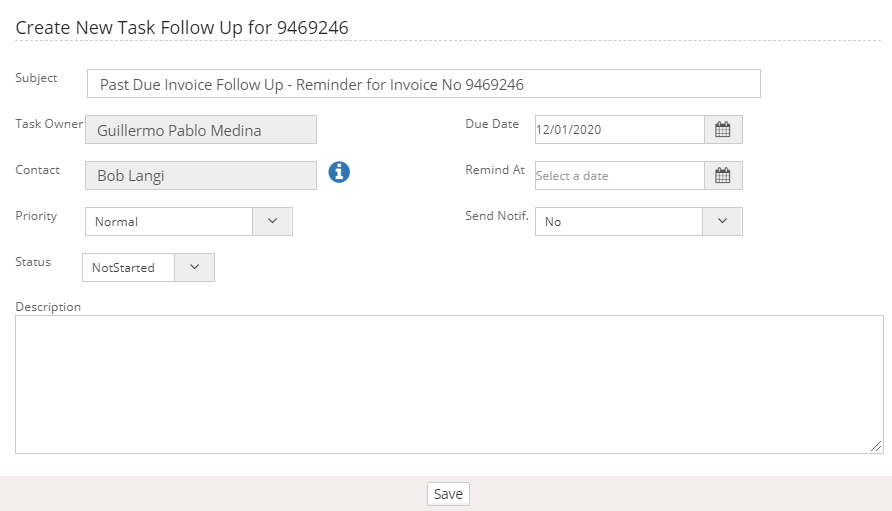Click the info icon beside Contact field

point(339,172)
